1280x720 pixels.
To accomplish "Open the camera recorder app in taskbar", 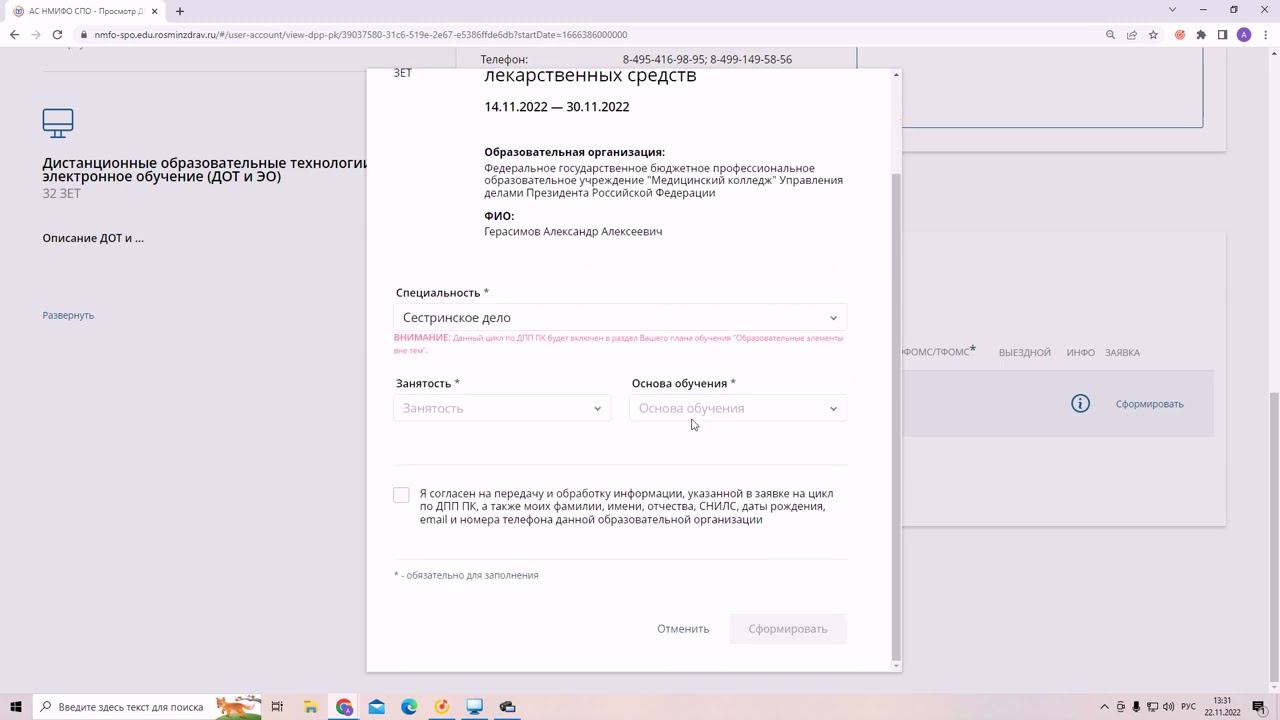I will pos(507,707).
